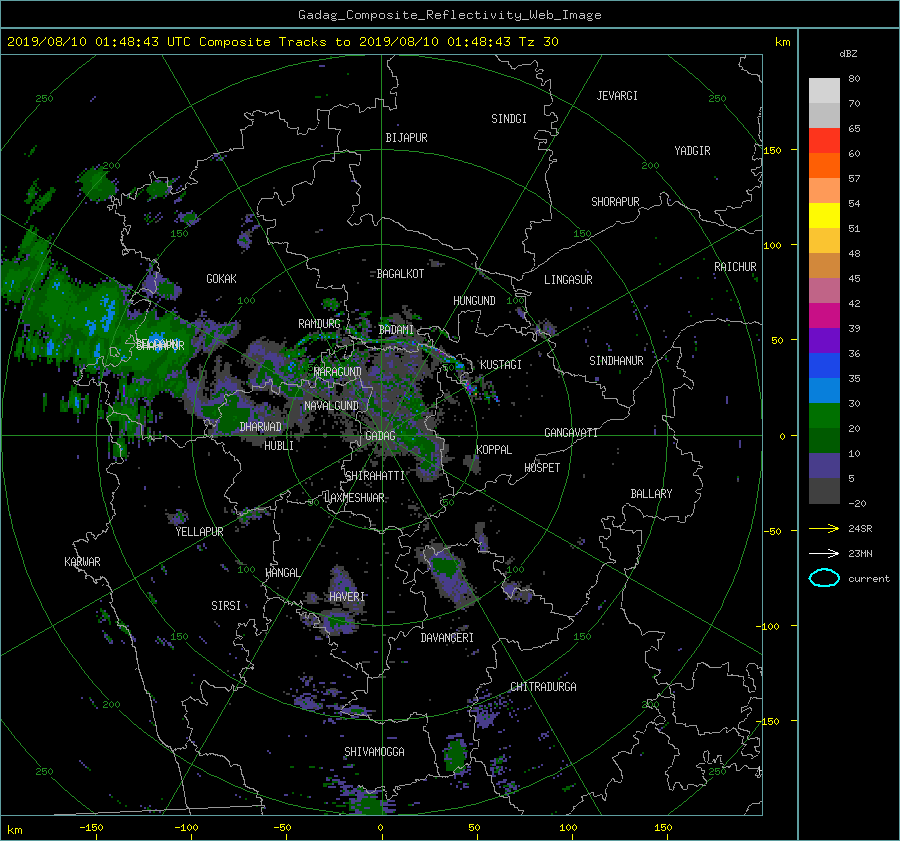Image resolution: width=900 pixels, height=841 pixels.
Task: Click the SINDGI city label
Action: 509,119
